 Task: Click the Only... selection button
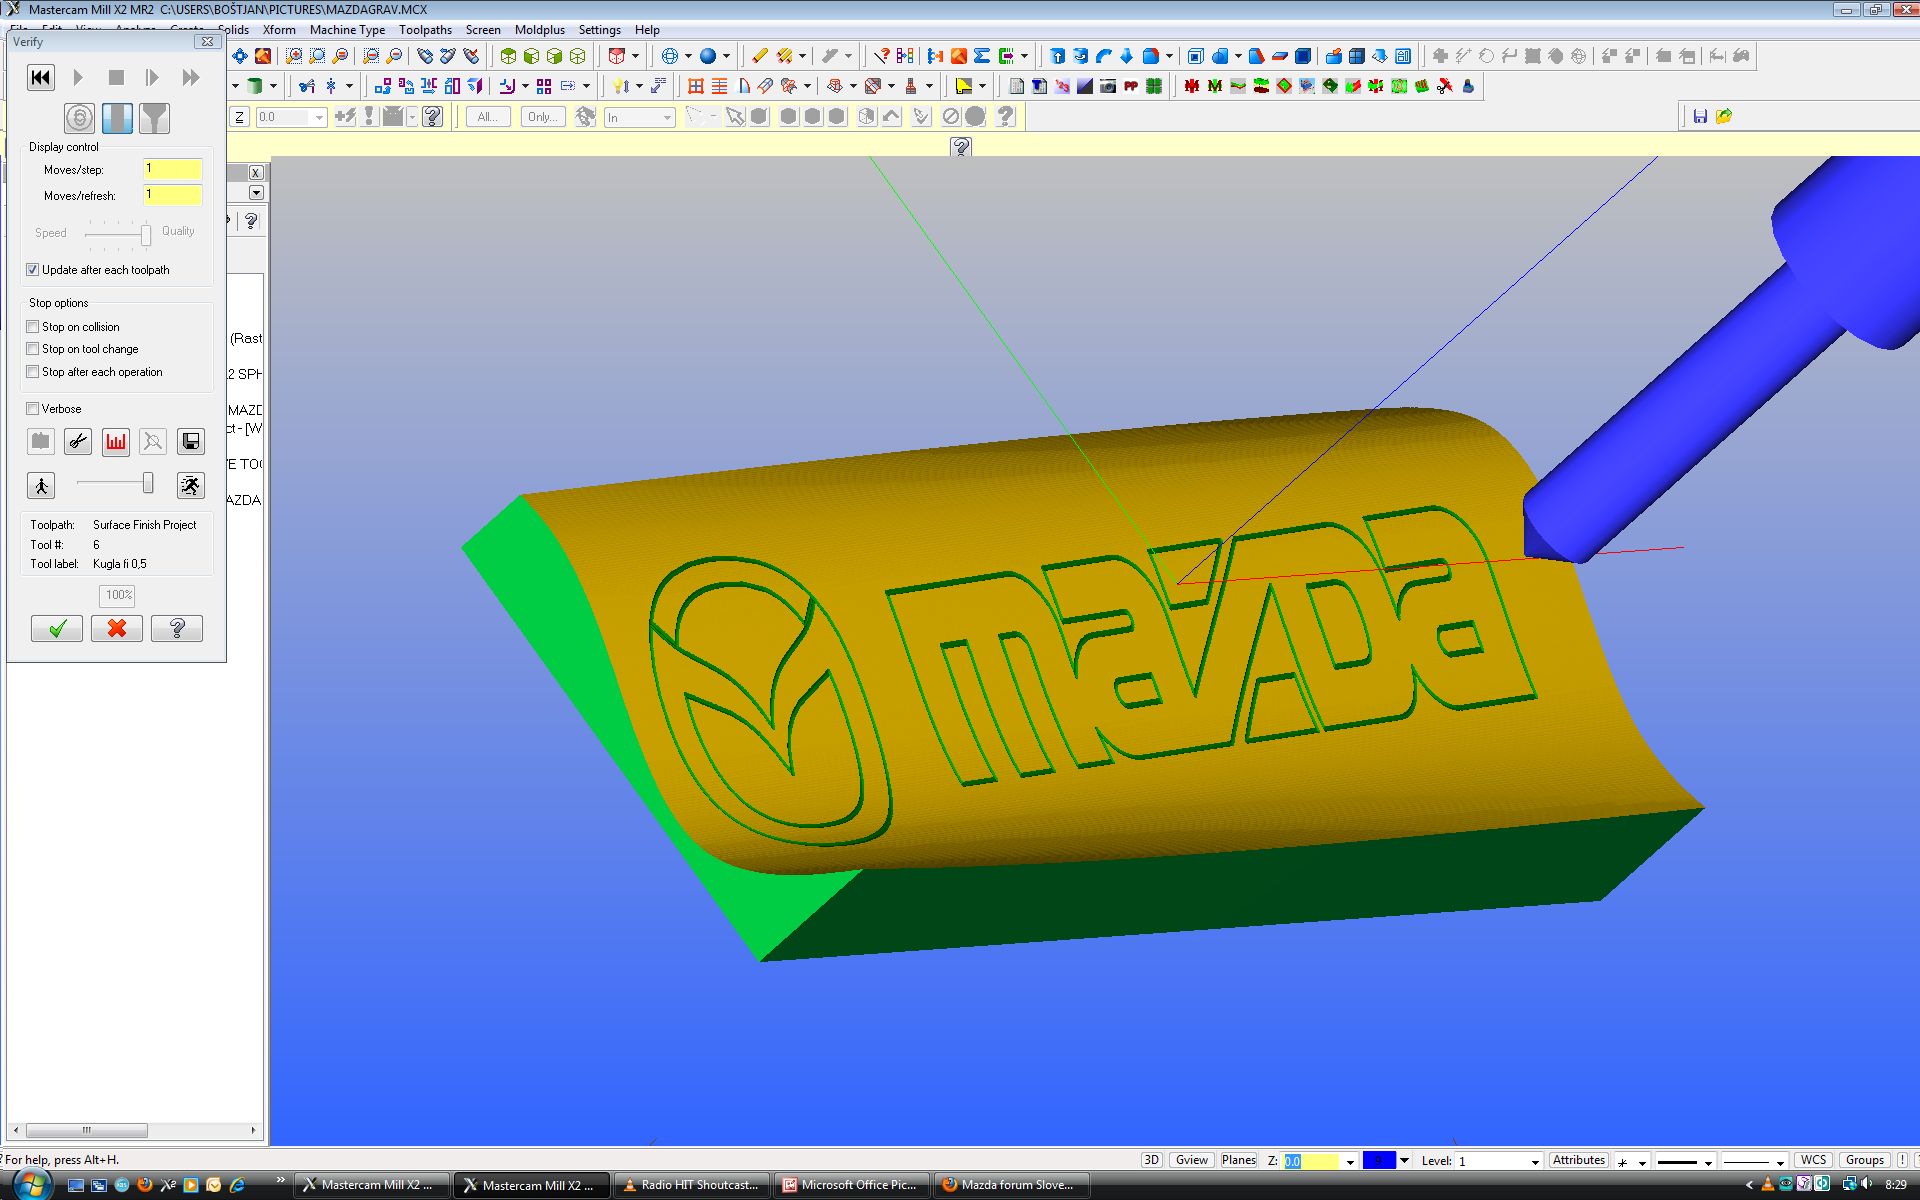[542, 117]
